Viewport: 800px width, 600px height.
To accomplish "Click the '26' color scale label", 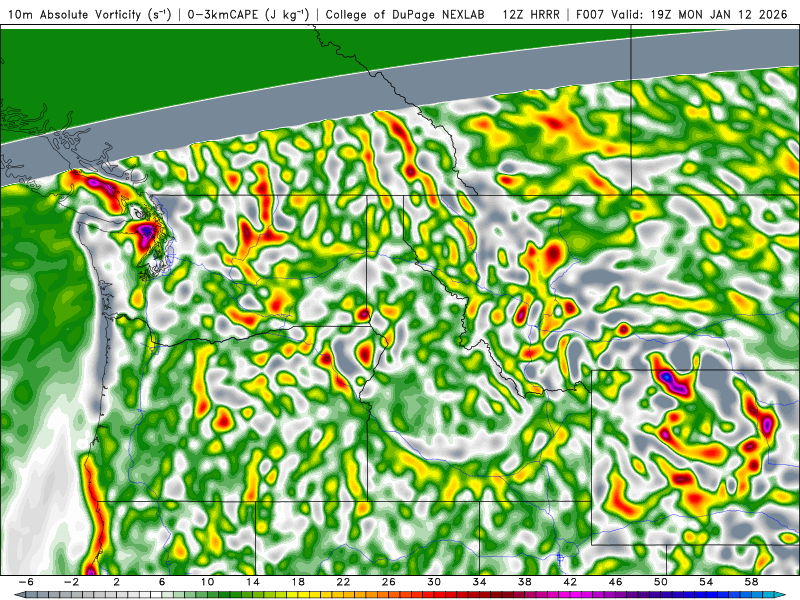I will (389, 582).
